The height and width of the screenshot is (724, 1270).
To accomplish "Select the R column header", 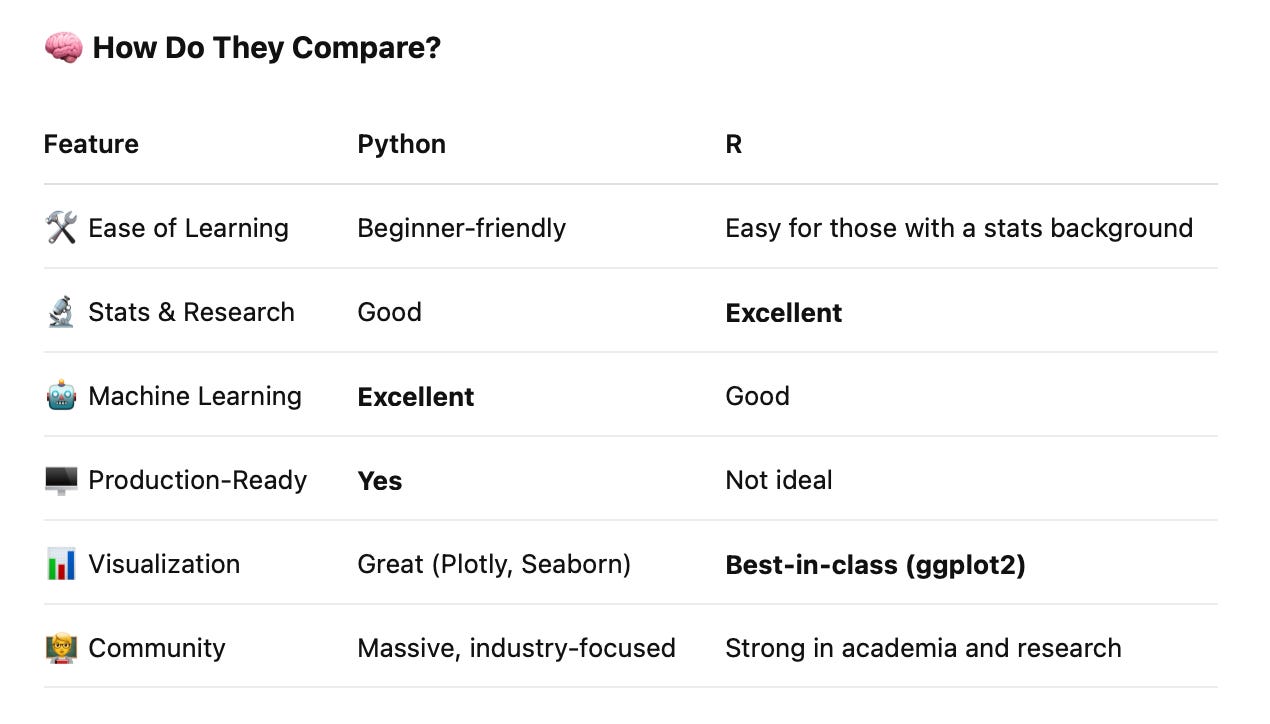I will (733, 144).
